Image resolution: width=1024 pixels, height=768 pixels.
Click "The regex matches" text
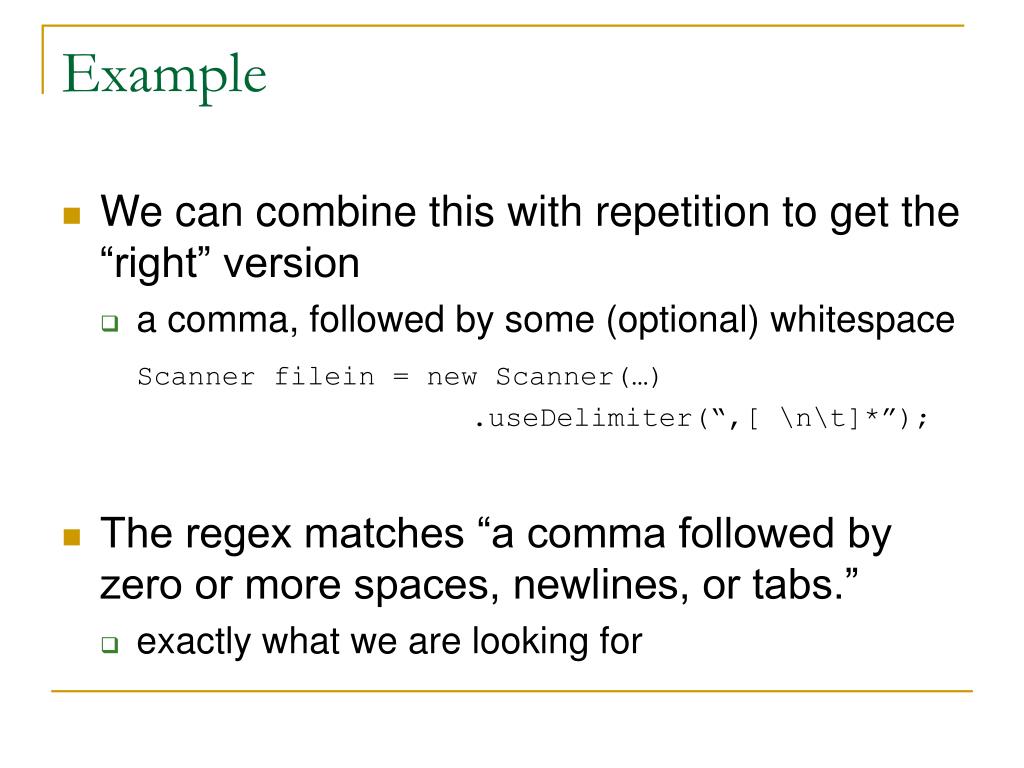(x=282, y=534)
